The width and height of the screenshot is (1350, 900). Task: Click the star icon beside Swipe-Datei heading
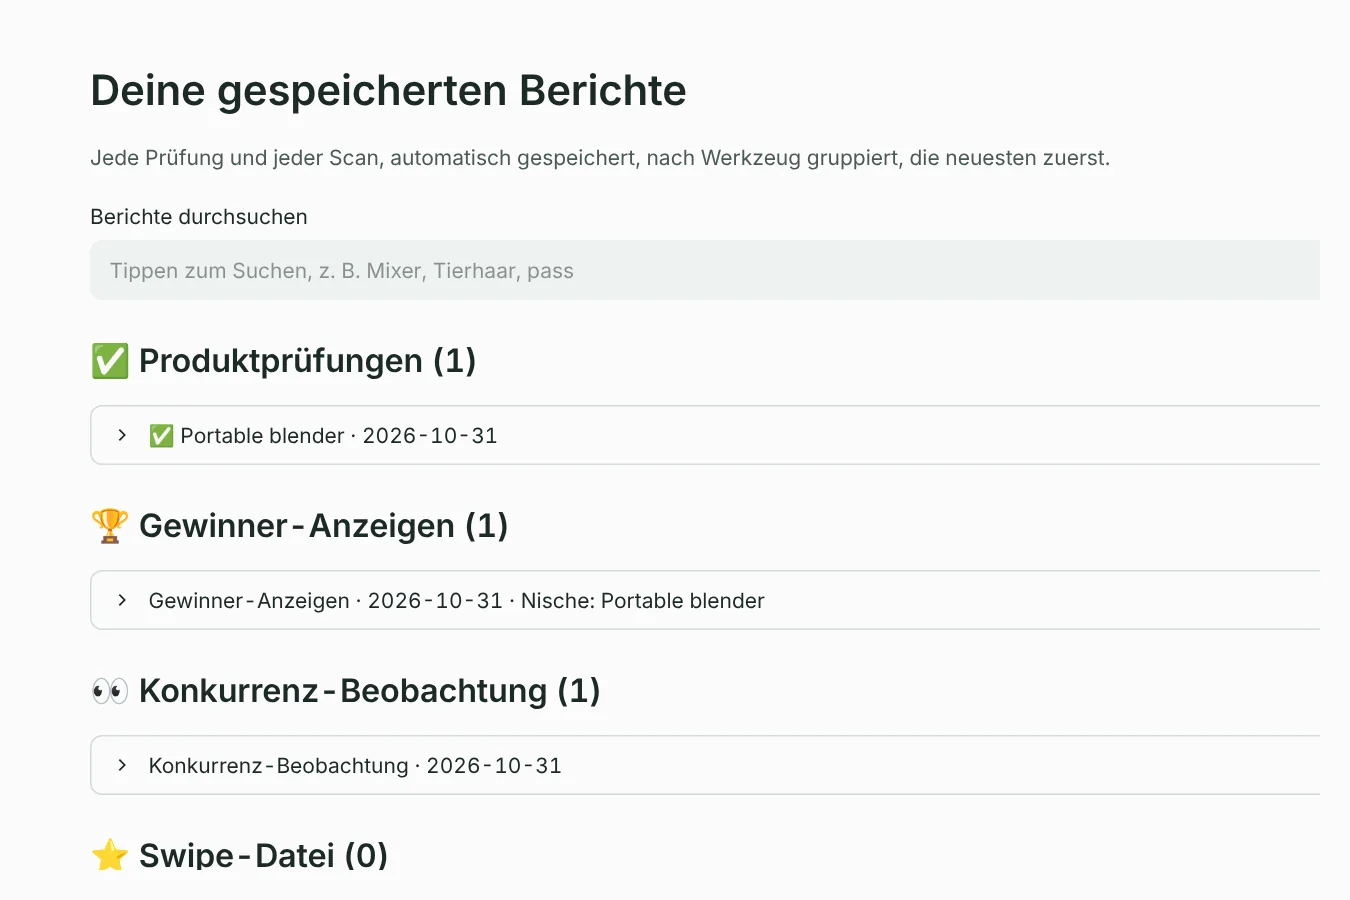[110, 856]
